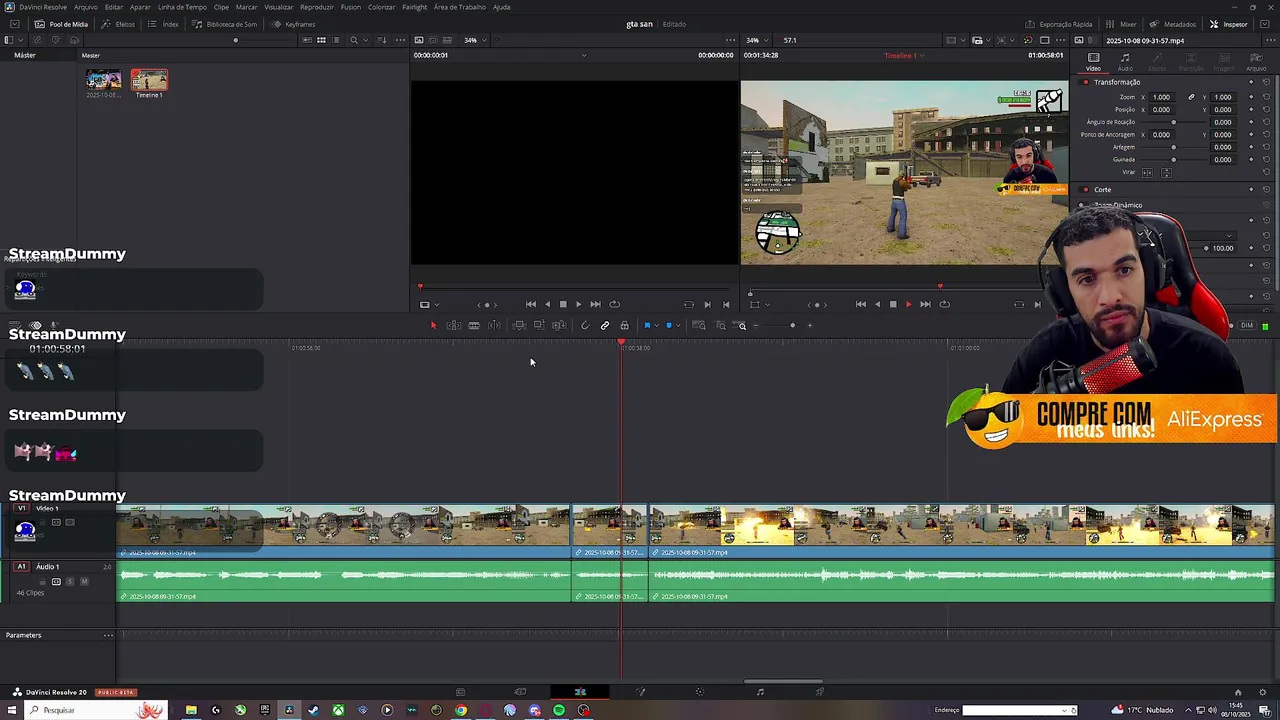Open the Mixer panel
The image size is (1280, 720).
coord(1122,24)
